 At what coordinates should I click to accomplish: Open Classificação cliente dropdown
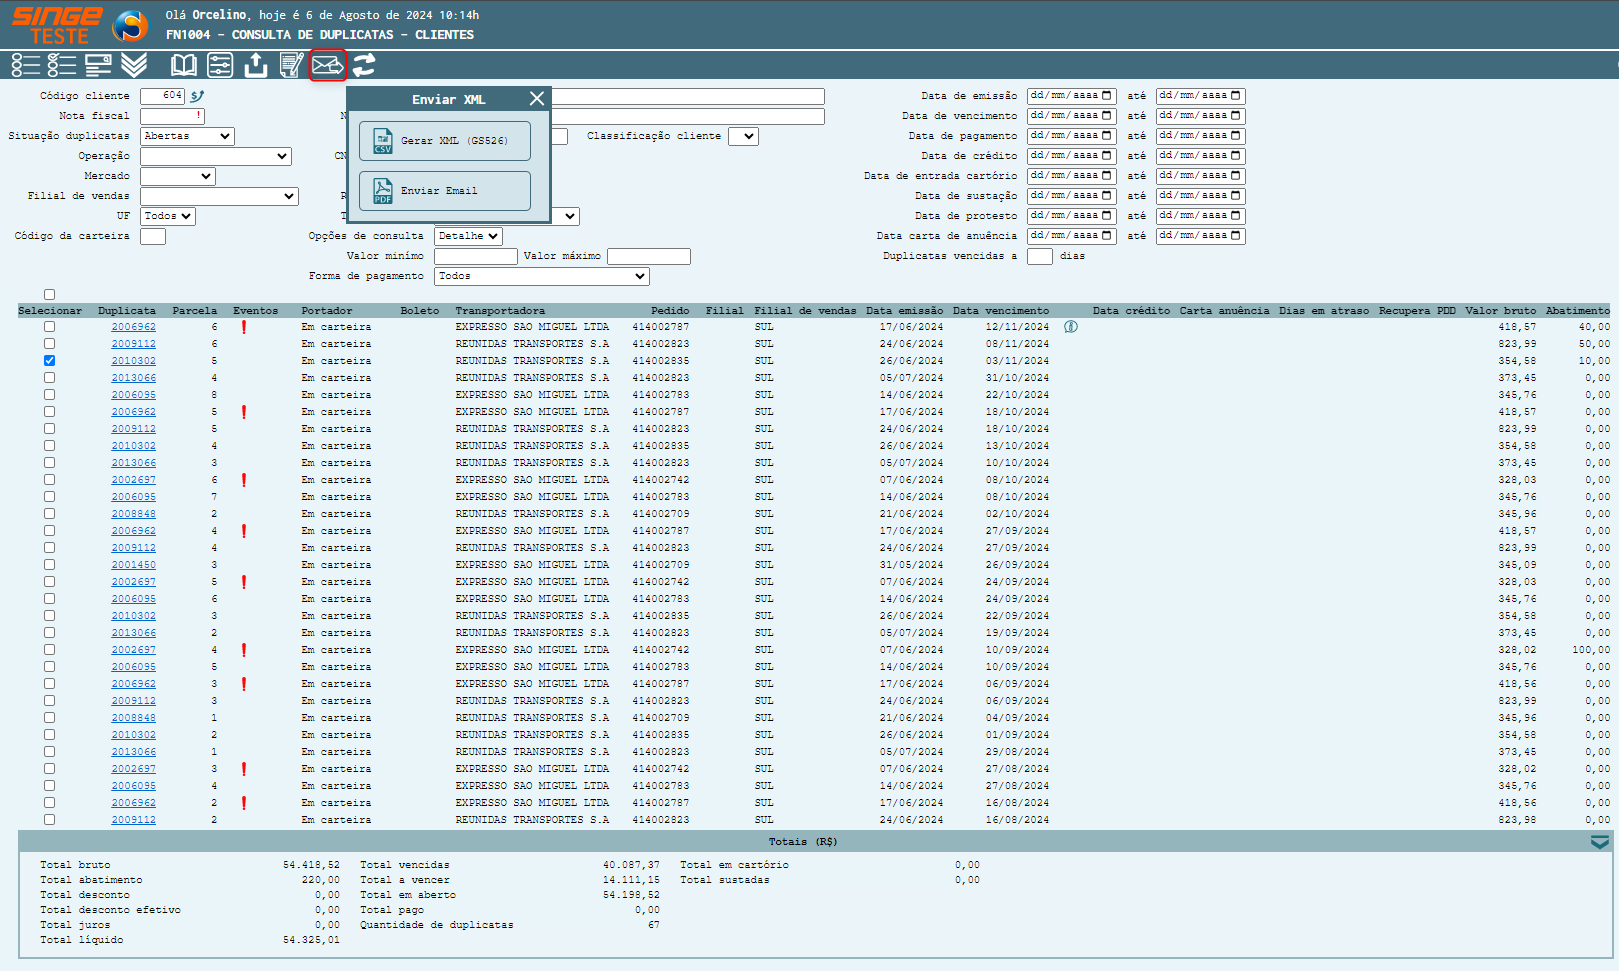point(743,136)
